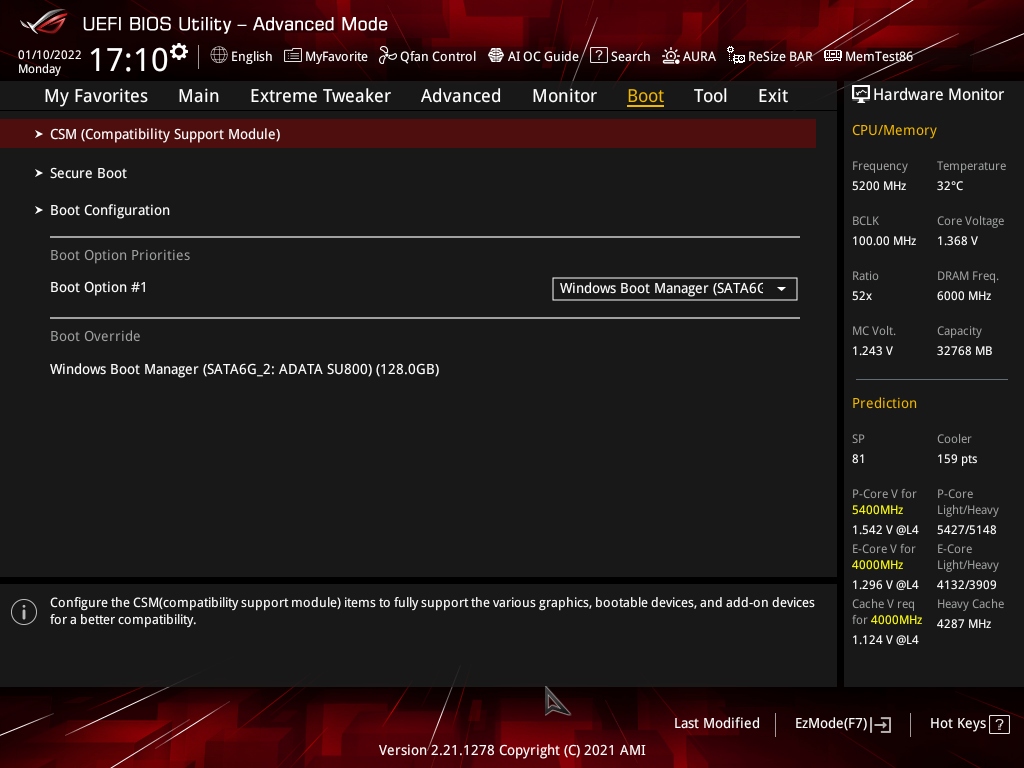Viewport: 1024px width, 768px height.
Task: Toggle ReSize BAR icon
Action: [x=736, y=56]
